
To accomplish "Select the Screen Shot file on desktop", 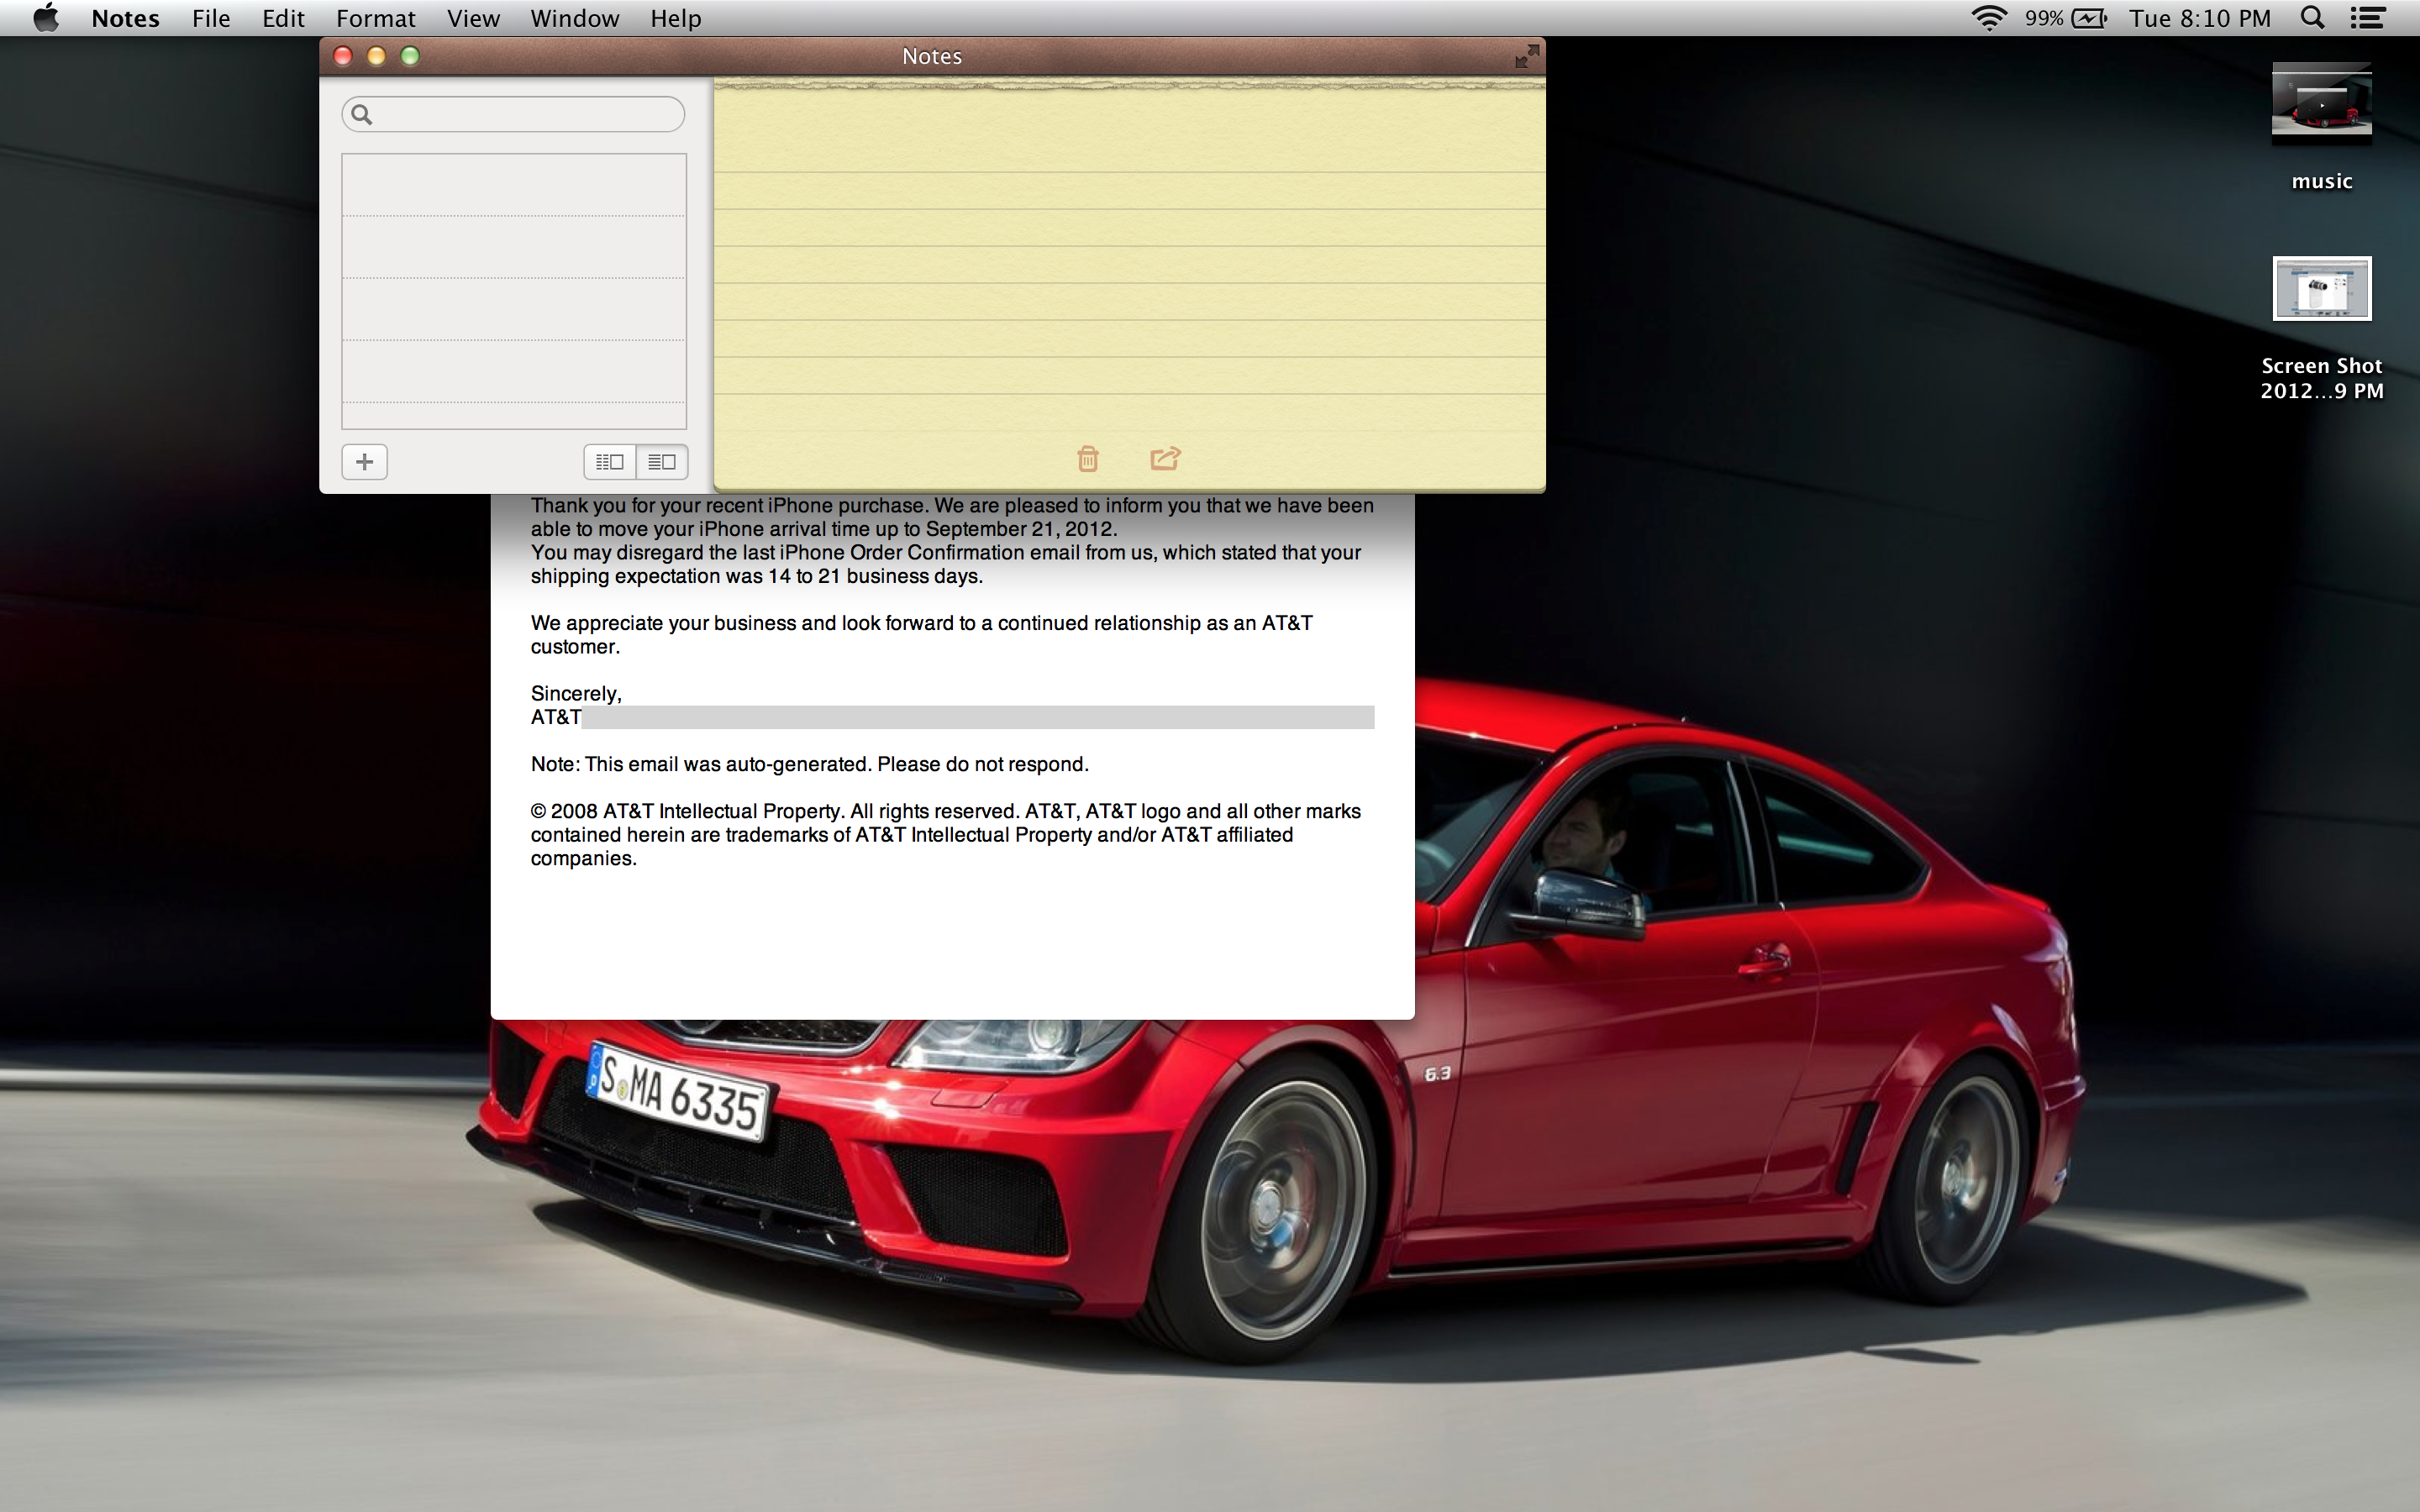I will point(2321,289).
